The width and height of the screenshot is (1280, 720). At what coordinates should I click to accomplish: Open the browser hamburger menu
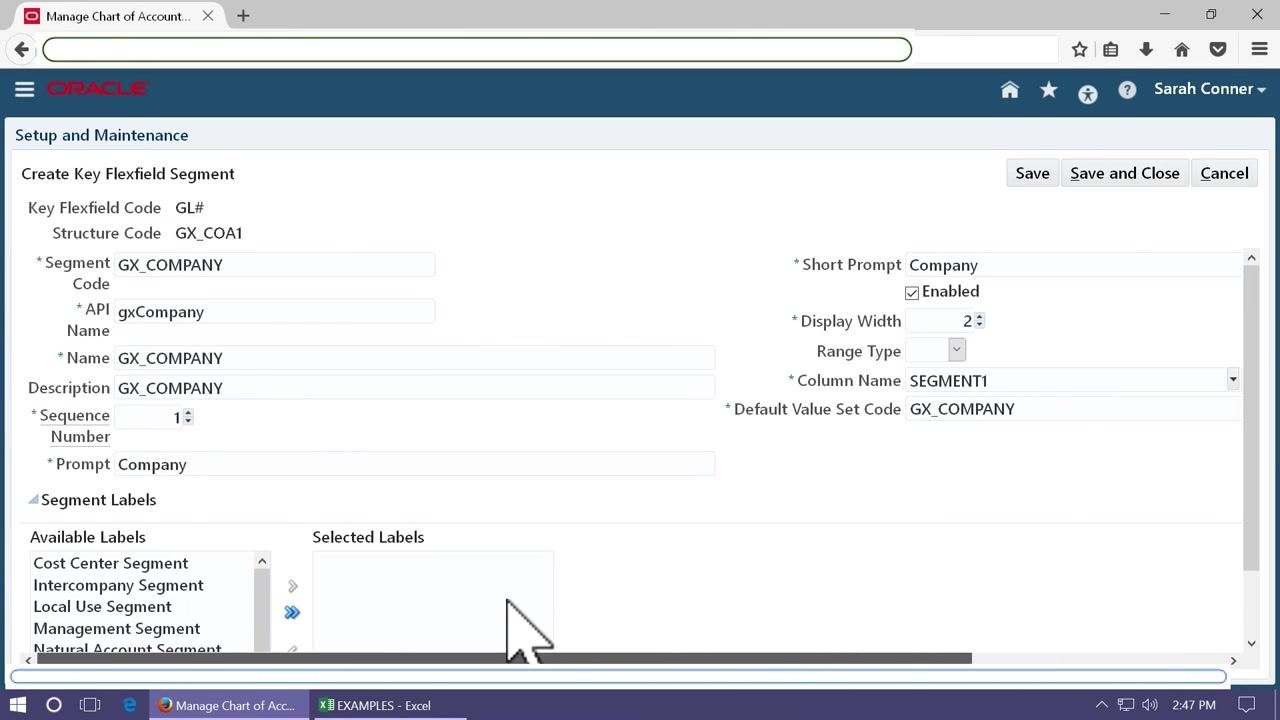1260,49
